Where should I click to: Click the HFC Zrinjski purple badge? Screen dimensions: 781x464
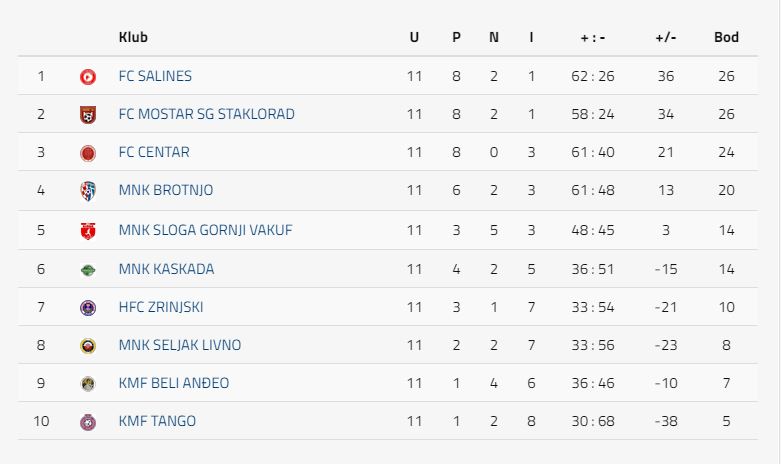[88, 308]
